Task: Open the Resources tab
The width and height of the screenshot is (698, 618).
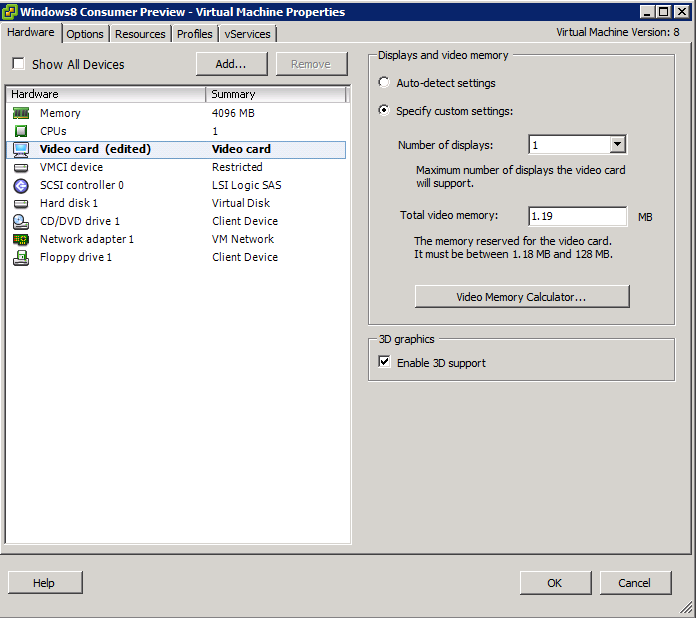Action: tap(140, 34)
